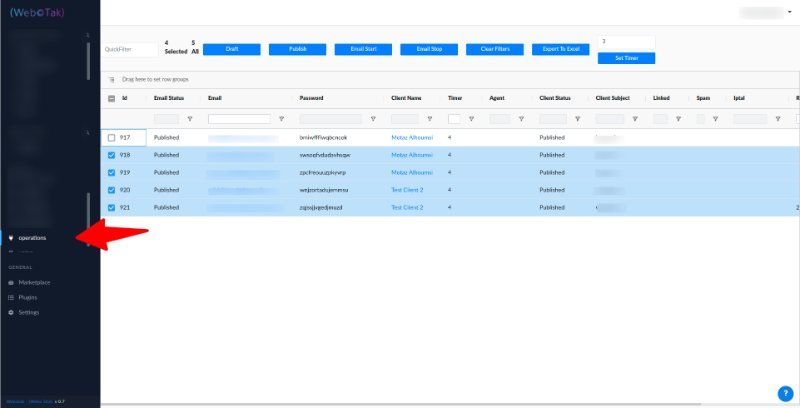Open the Spam column filter icon
This screenshot has height=408, width=800.
click(x=715, y=119)
